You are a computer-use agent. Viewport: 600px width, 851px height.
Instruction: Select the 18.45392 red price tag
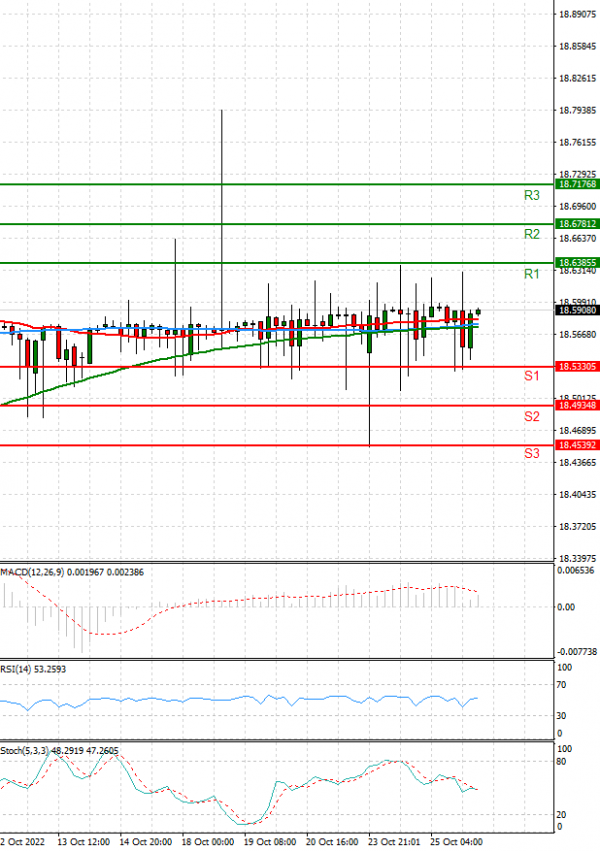coord(577,445)
